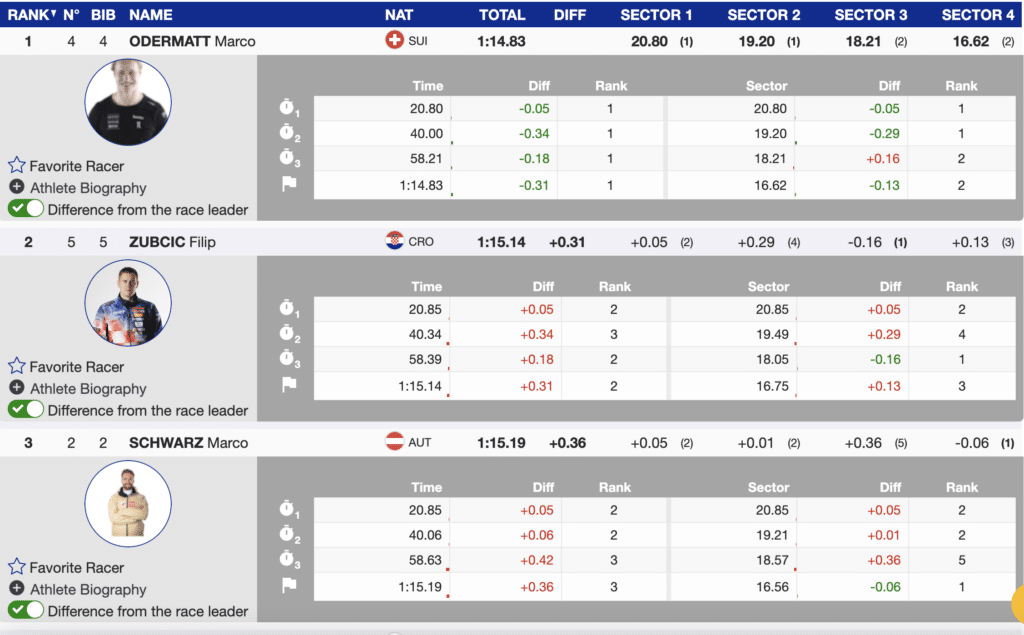Click the Austrian flag icon next to AUT
The height and width of the screenshot is (635, 1024).
point(394,442)
